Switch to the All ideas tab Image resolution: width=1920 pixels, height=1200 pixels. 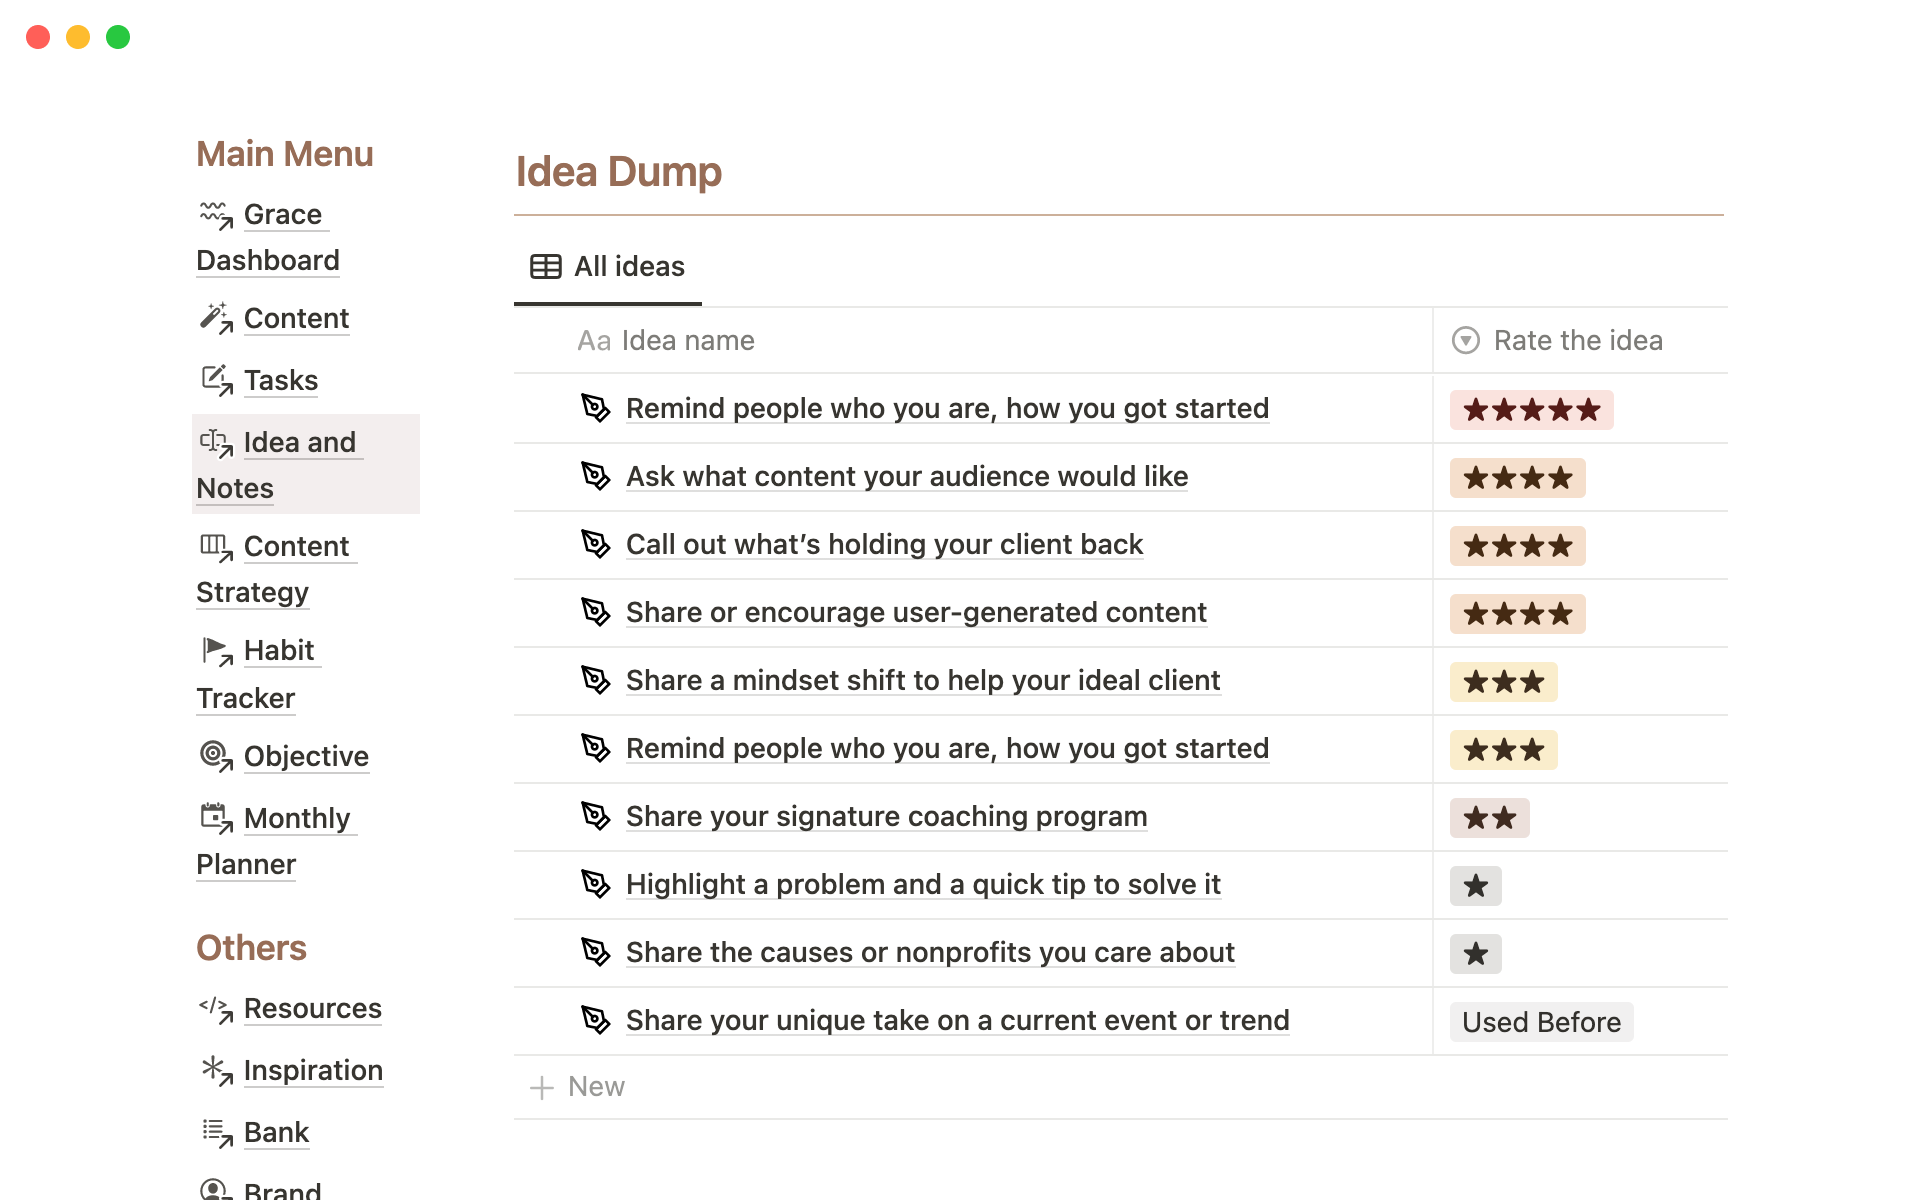point(608,267)
